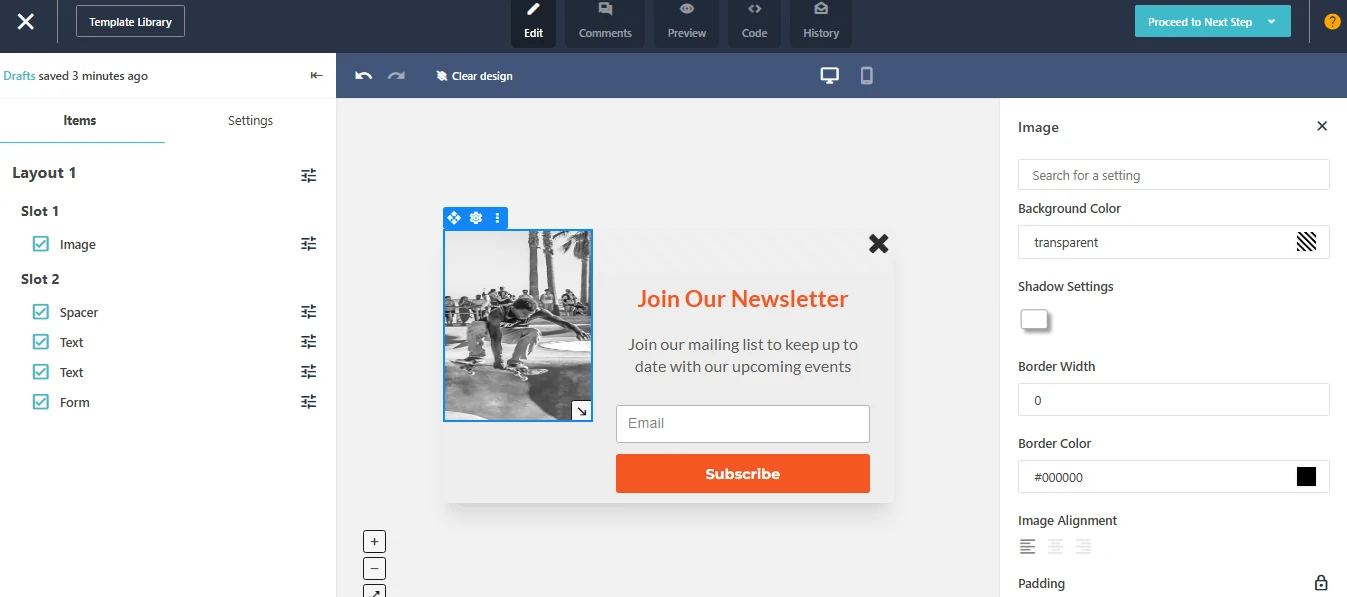1347x597 pixels.
Task: Open the Preview tab
Action: [x=687, y=22]
